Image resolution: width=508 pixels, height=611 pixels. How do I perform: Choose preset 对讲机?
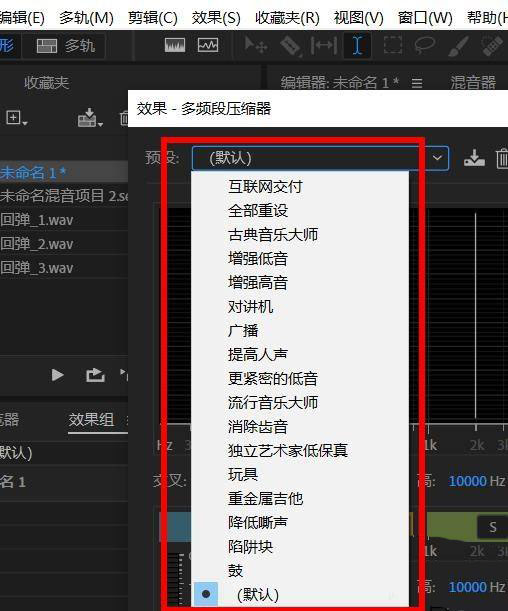300,307
